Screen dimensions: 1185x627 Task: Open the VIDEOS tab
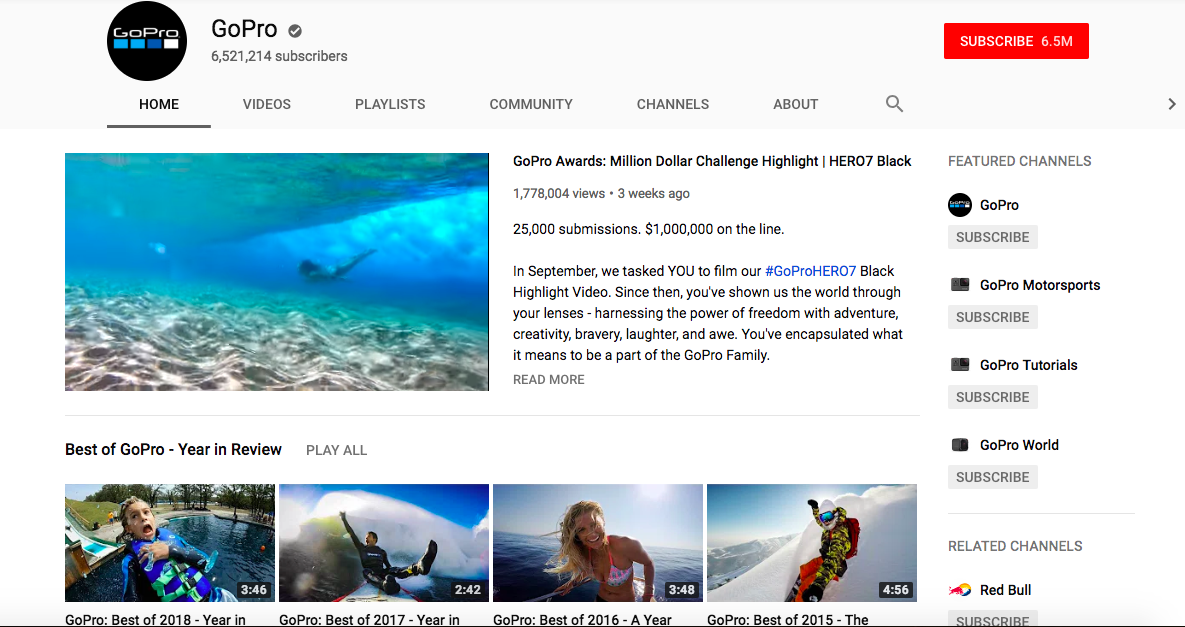pos(267,104)
